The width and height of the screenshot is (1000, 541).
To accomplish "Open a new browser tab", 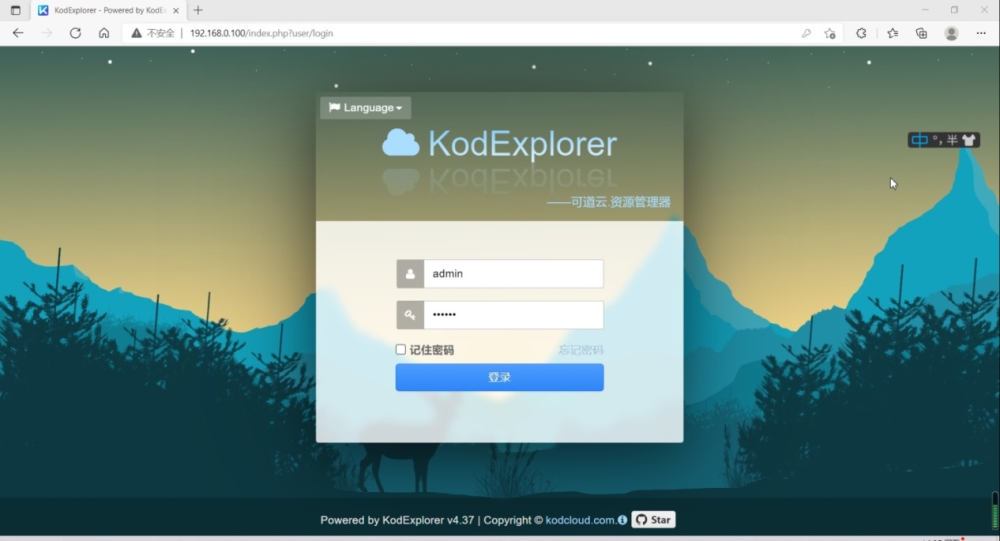I will tap(198, 10).
